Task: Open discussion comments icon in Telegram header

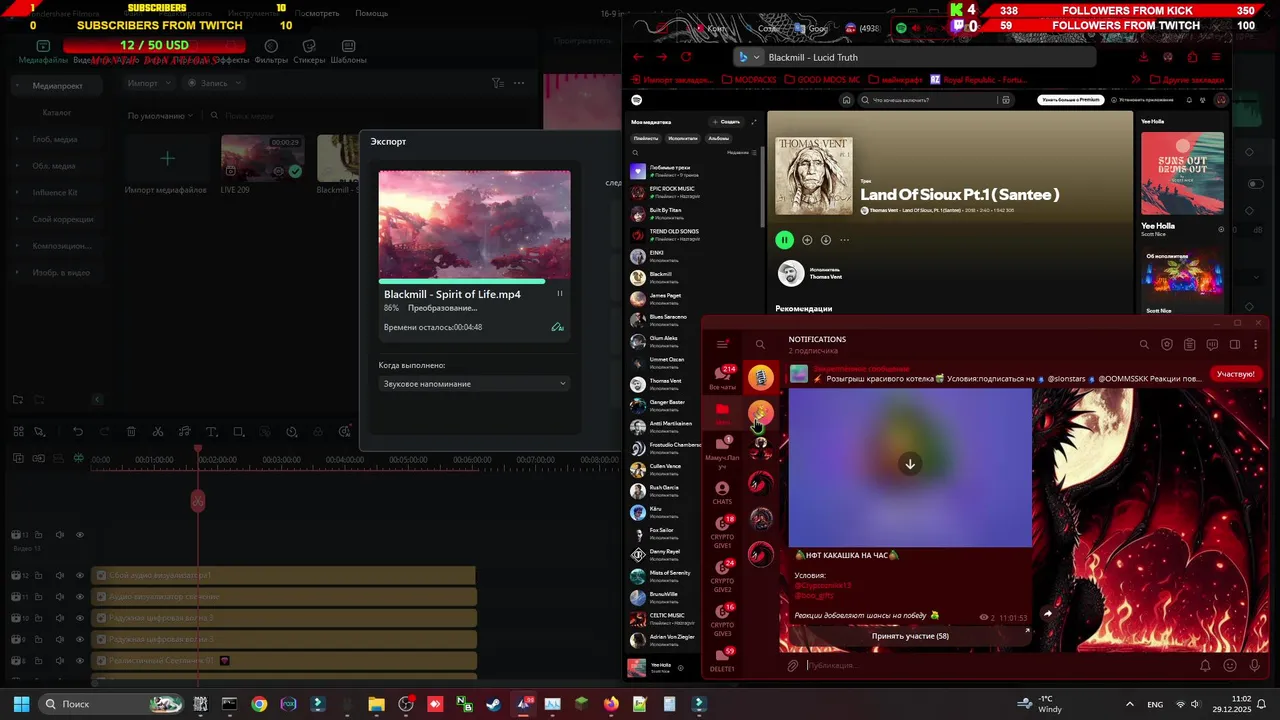Action: 1212,345
